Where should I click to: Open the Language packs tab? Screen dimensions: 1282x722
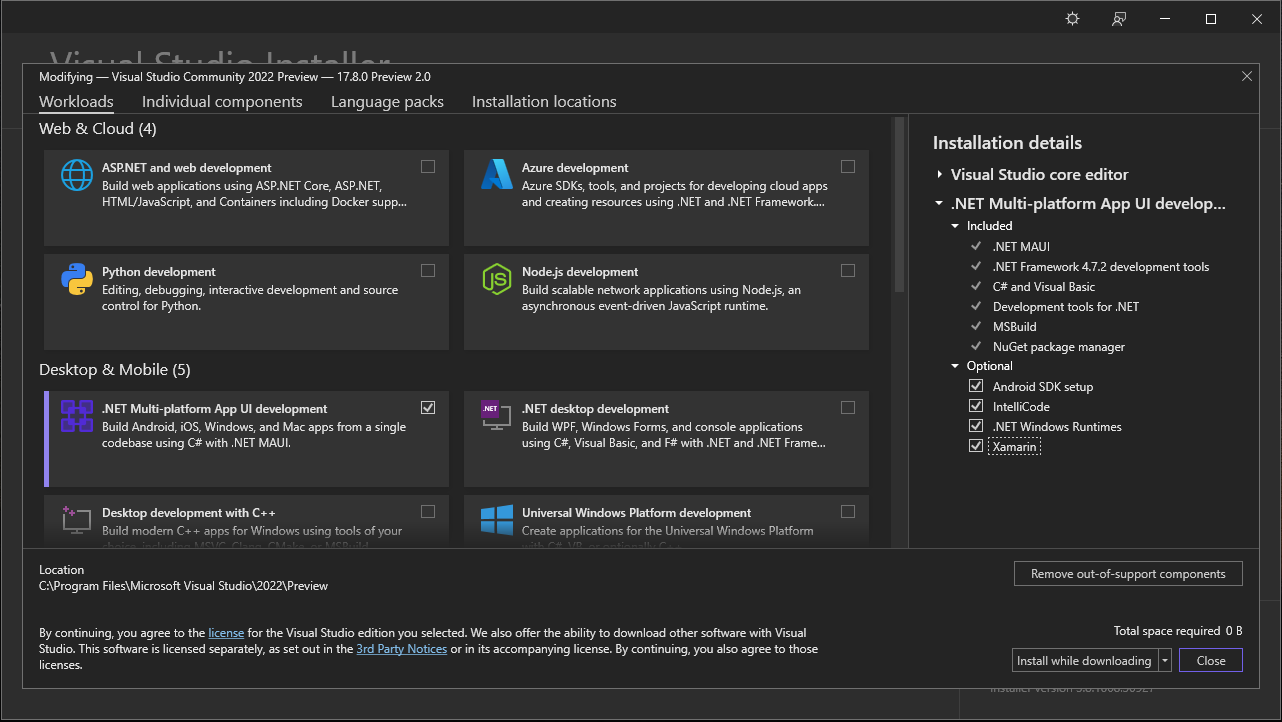pos(387,102)
